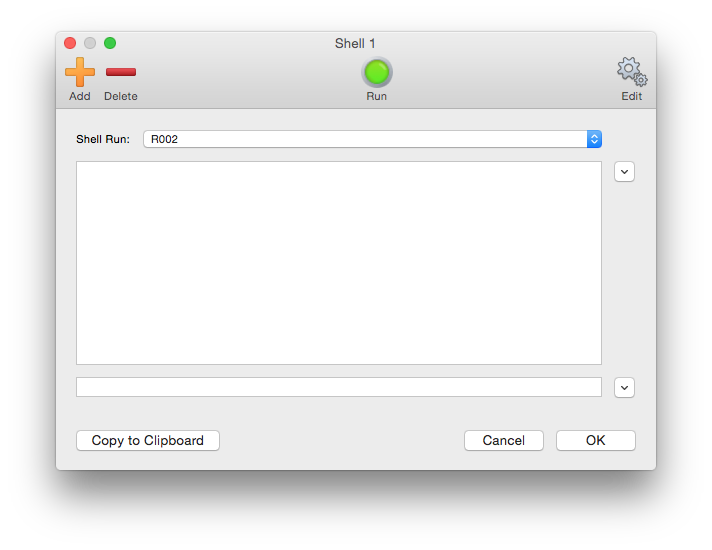Click the Cancel button
This screenshot has width=712, height=550.
point(504,440)
